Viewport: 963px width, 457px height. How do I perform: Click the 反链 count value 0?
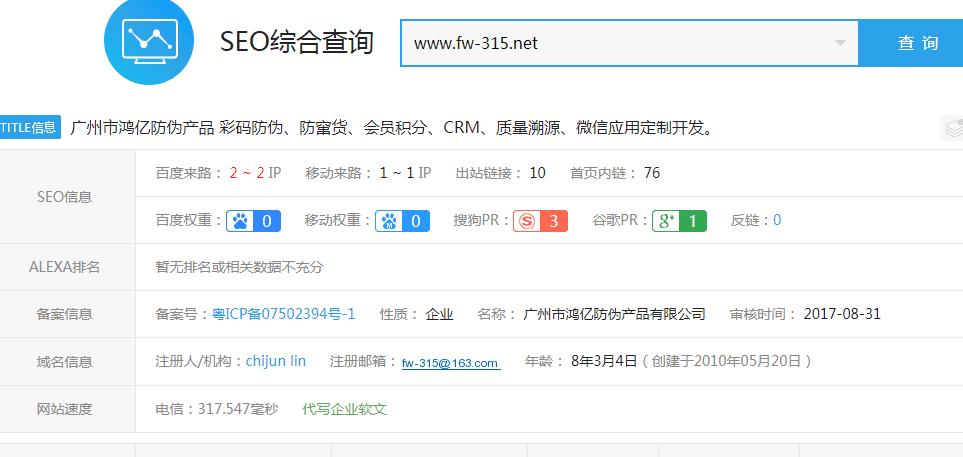click(777, 221)
